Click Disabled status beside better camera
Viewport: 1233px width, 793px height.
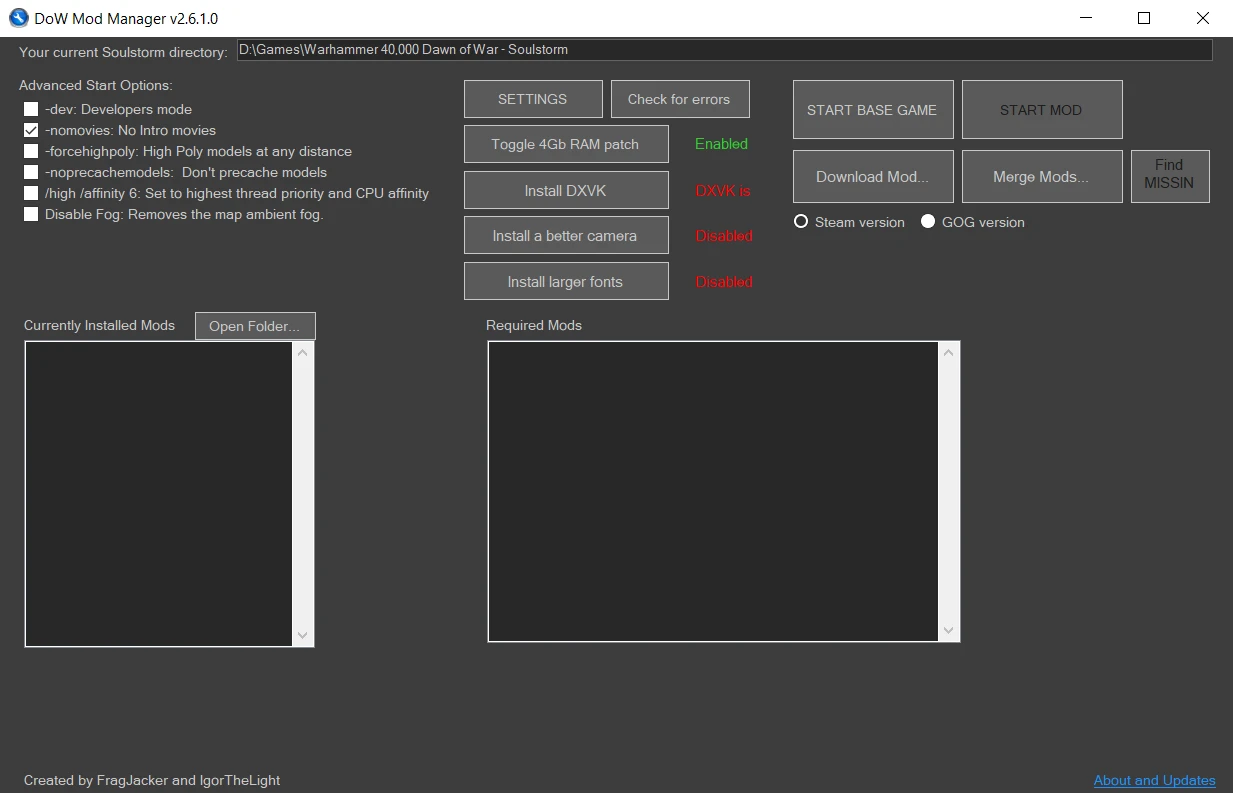click(x=724, y=236)
